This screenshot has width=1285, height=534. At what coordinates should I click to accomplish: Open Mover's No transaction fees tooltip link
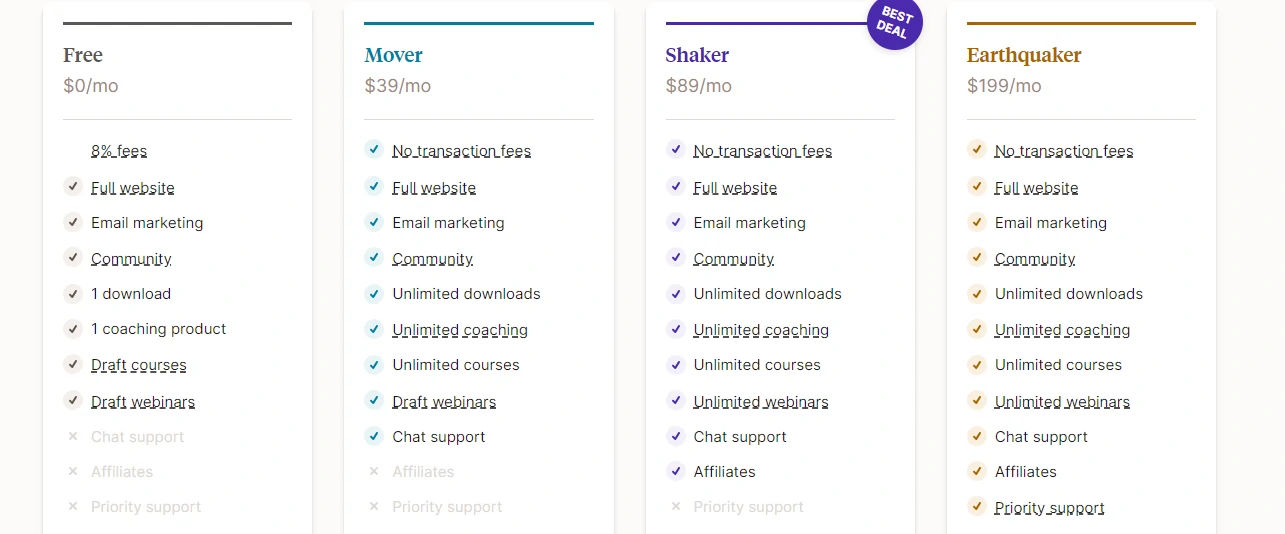point(461,151)
